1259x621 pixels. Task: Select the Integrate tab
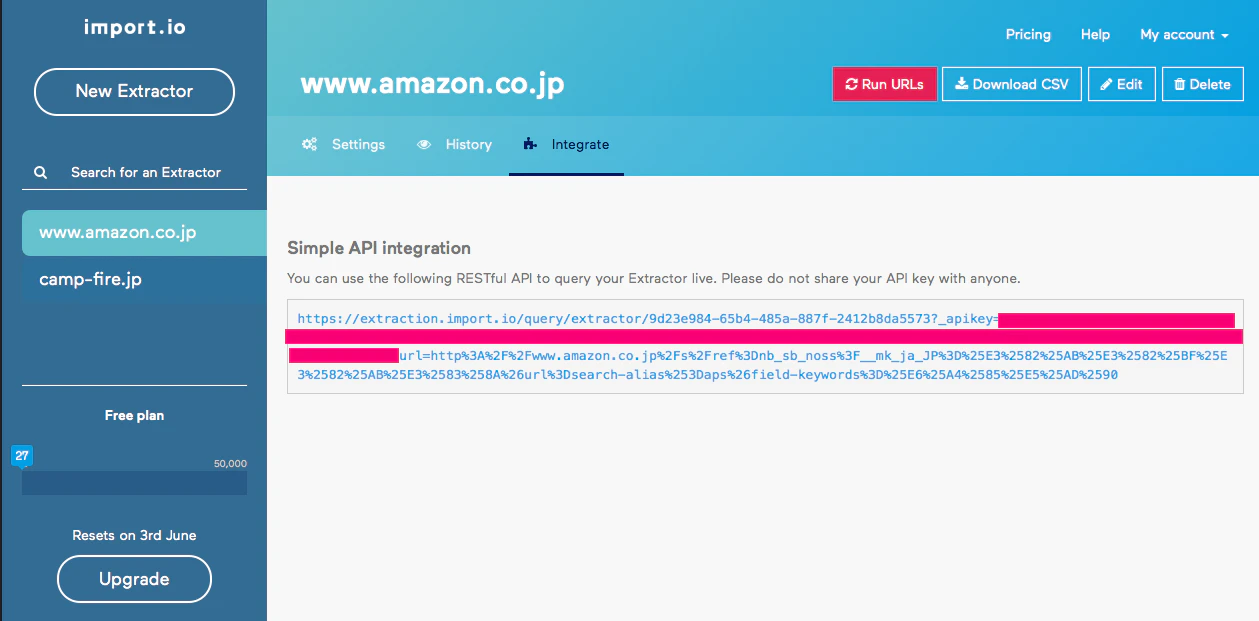click(x=566, y=144)
